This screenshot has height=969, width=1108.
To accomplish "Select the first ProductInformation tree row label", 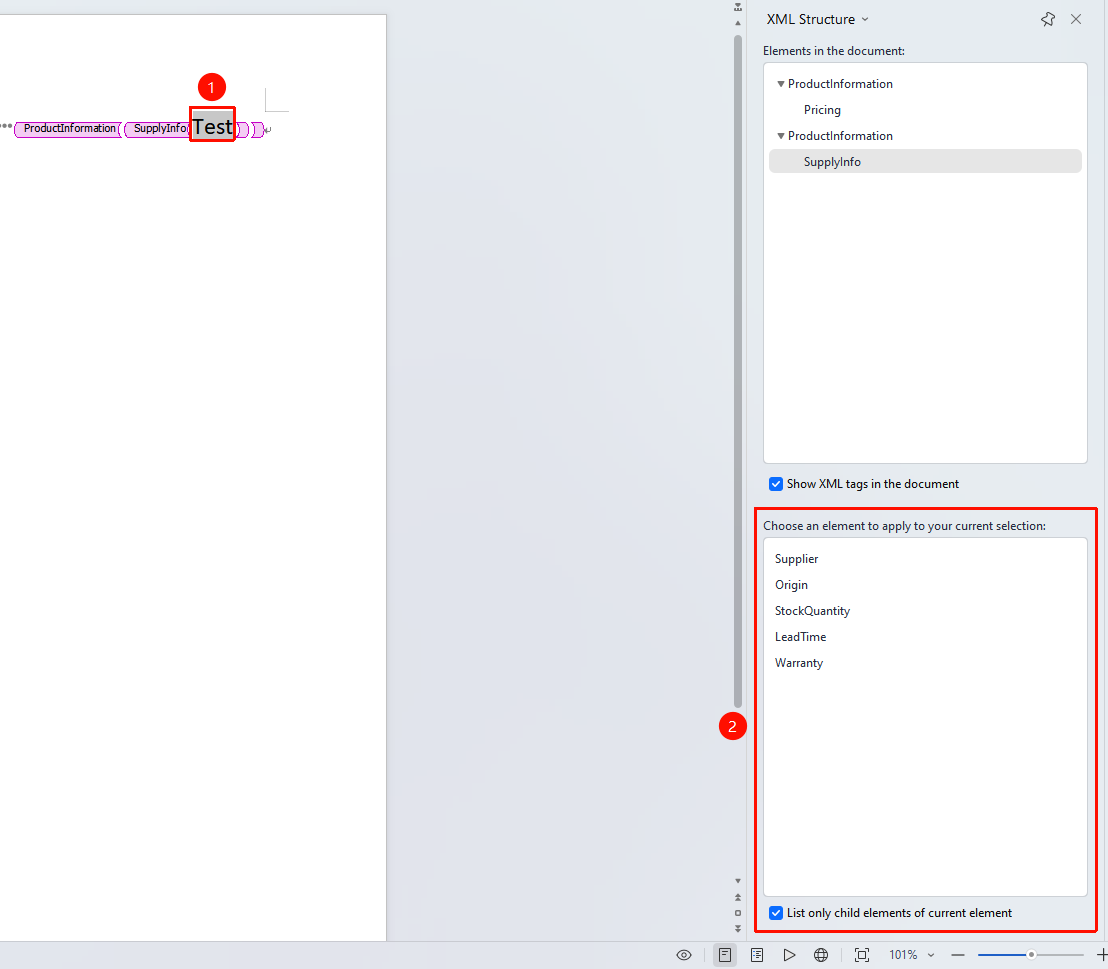I will (840, 83).
